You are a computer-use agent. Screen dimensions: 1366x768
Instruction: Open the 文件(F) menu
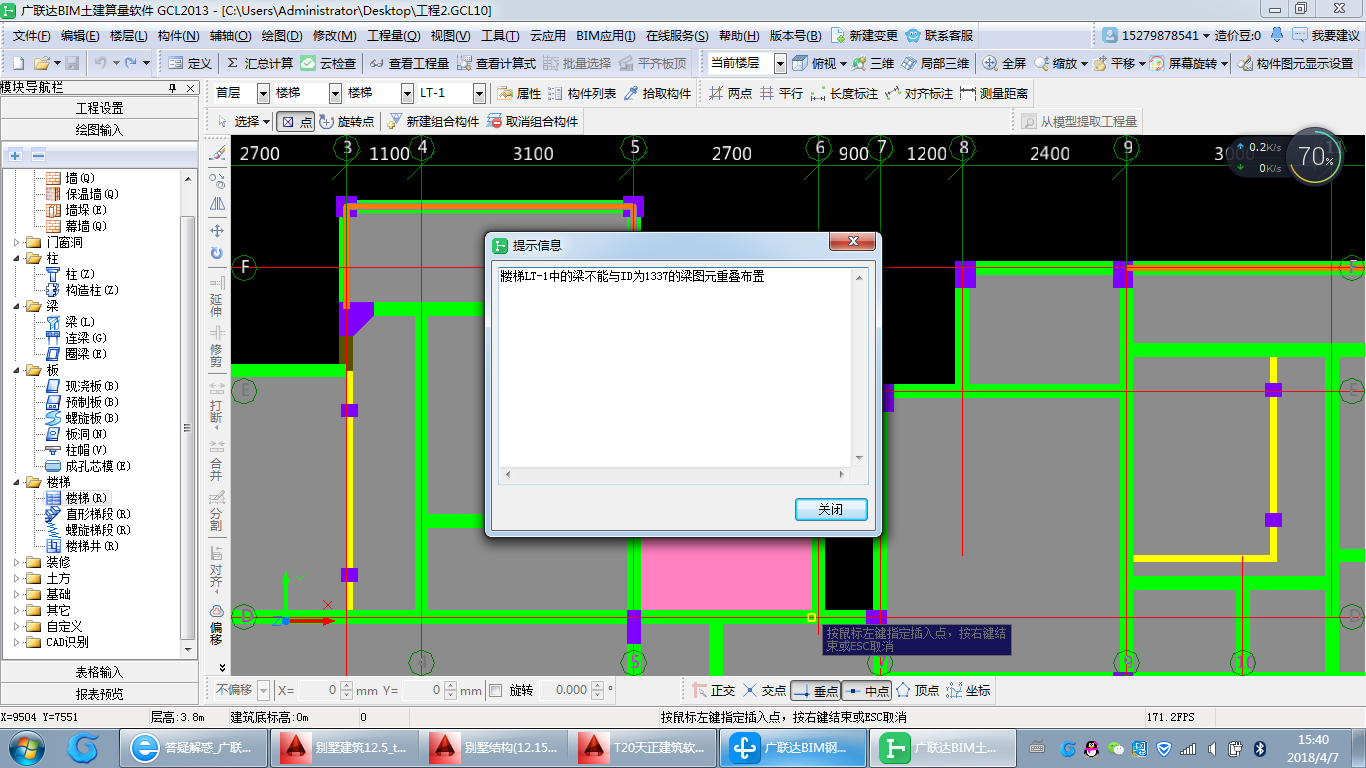31,35
